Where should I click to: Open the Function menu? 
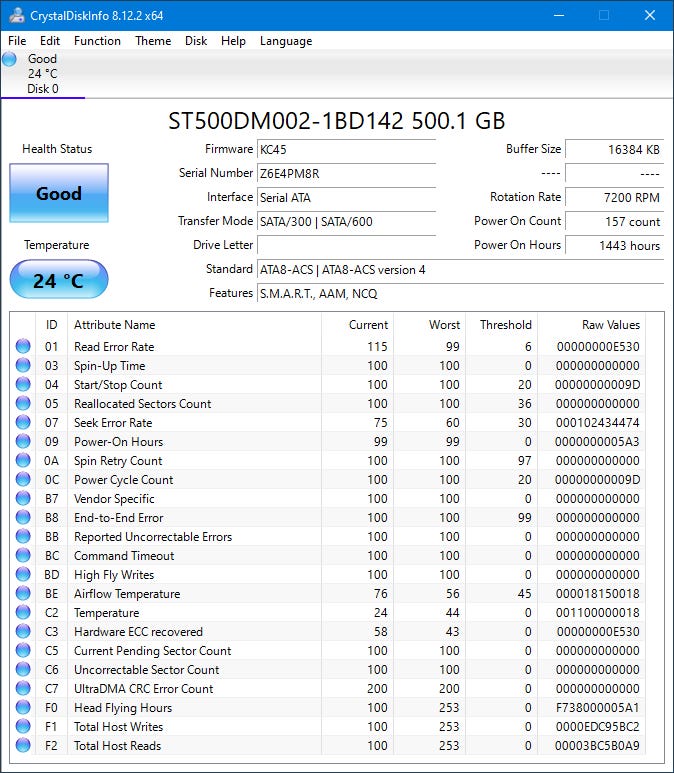pyautogui.click(x=97, y=41)
